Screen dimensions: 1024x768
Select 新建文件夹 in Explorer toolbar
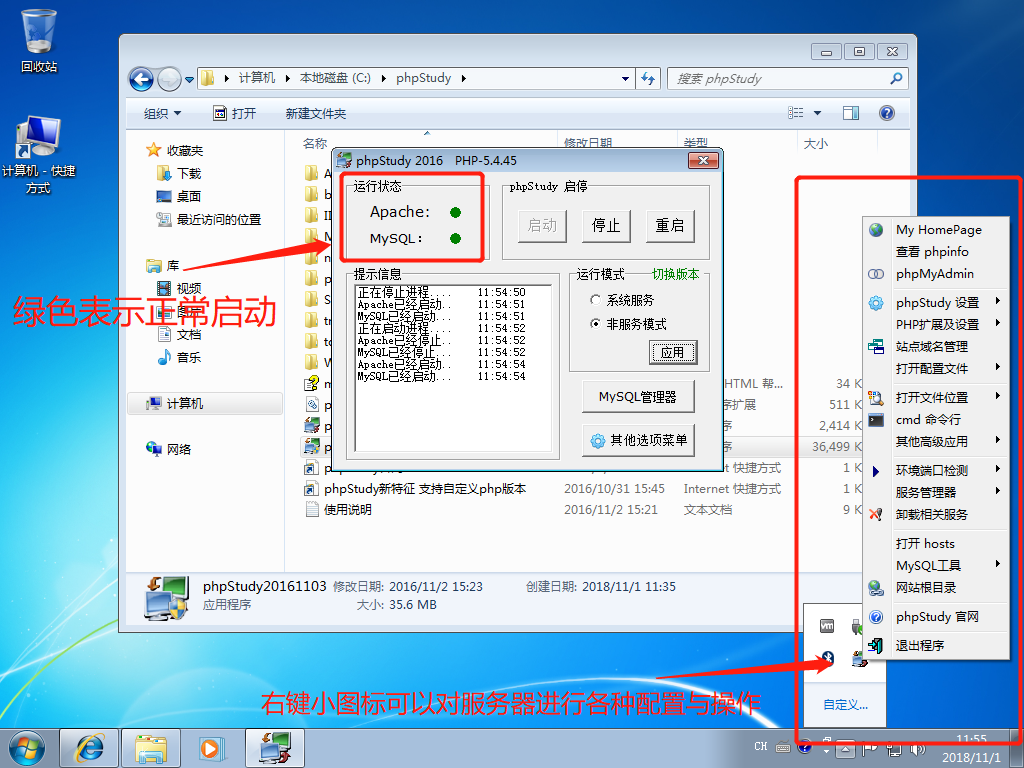pos(315,114)
